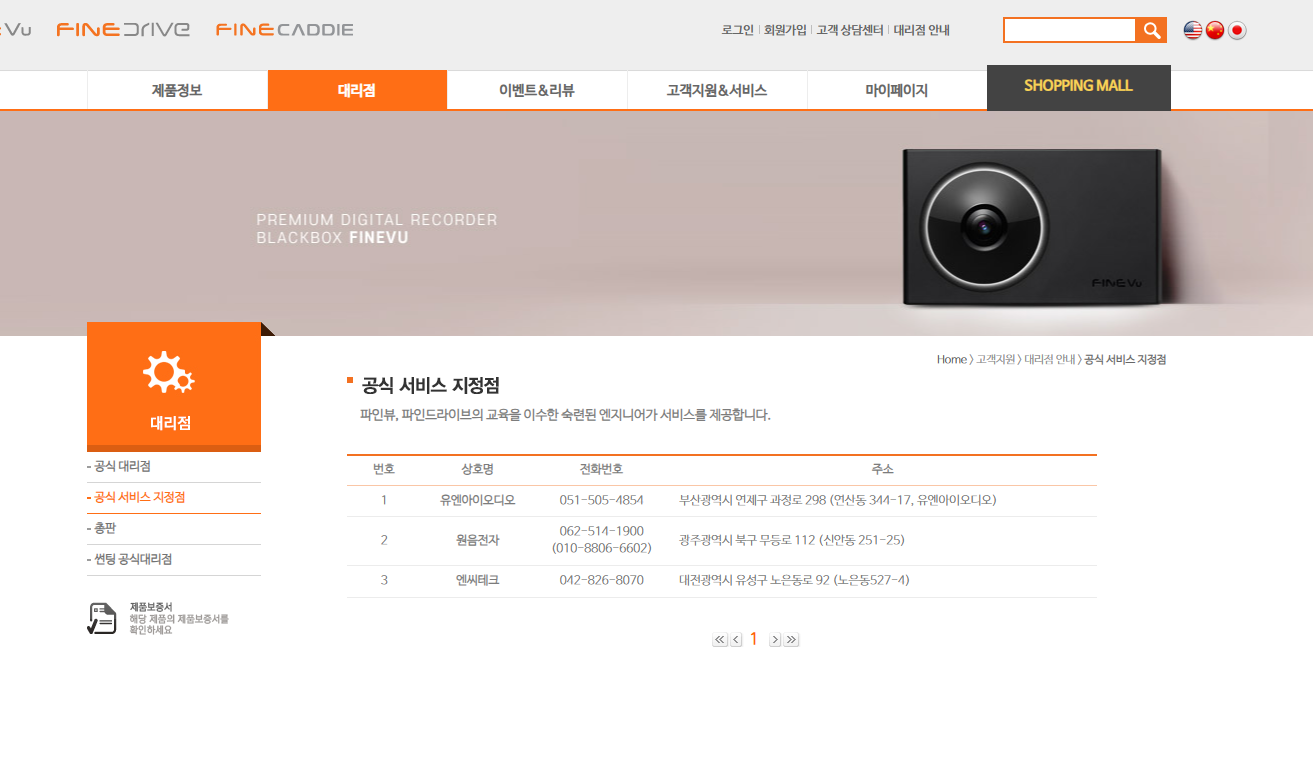Go to last page double-arrow icon
The height and width of the screenshot is (779, 1313).
(792, 640)
